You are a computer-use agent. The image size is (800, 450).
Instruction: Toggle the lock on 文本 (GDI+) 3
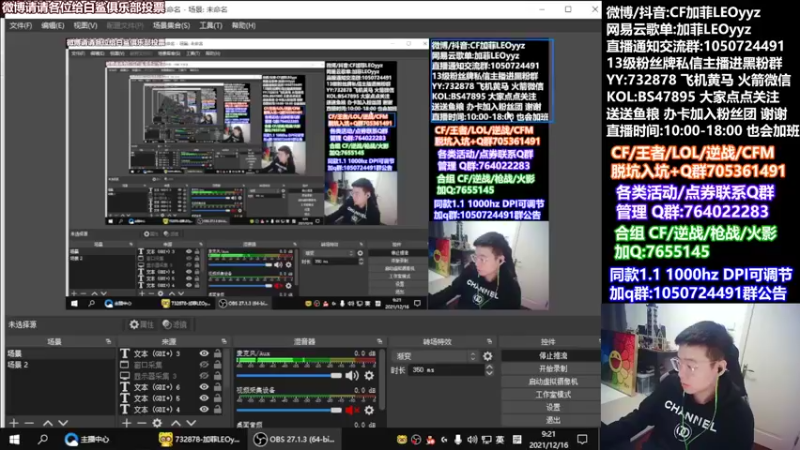click(218, 353)
